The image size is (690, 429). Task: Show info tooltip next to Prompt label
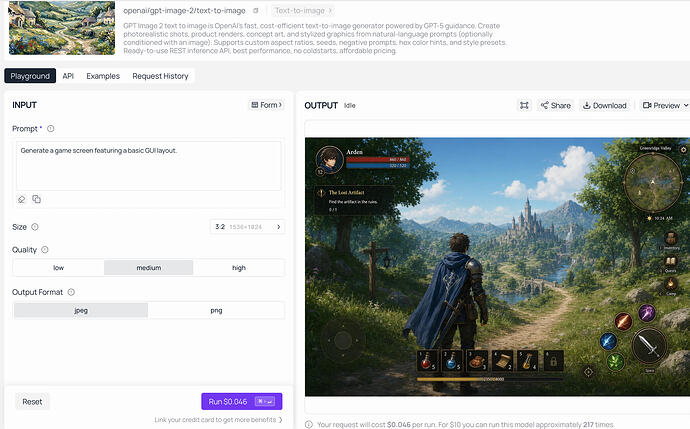51,128
